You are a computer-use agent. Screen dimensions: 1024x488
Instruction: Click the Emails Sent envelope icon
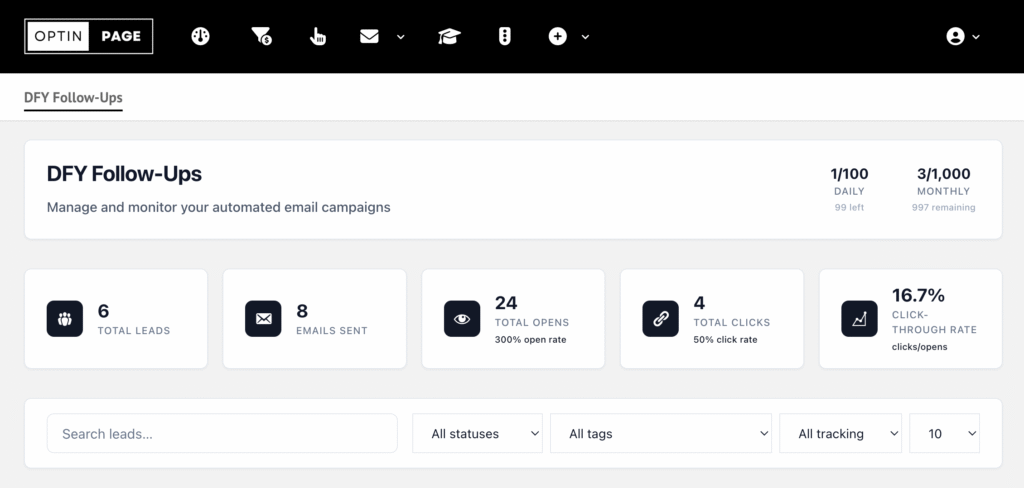[x=263, y=318]
